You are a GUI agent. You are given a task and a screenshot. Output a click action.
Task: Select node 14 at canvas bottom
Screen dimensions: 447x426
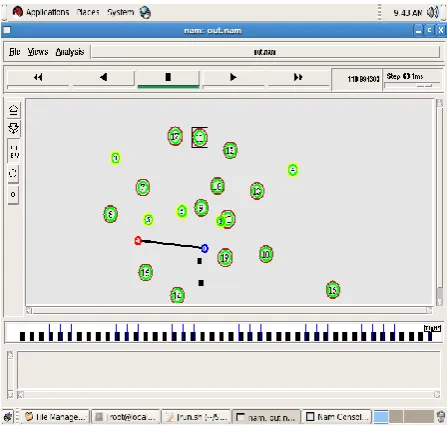[x=177, y=295]
